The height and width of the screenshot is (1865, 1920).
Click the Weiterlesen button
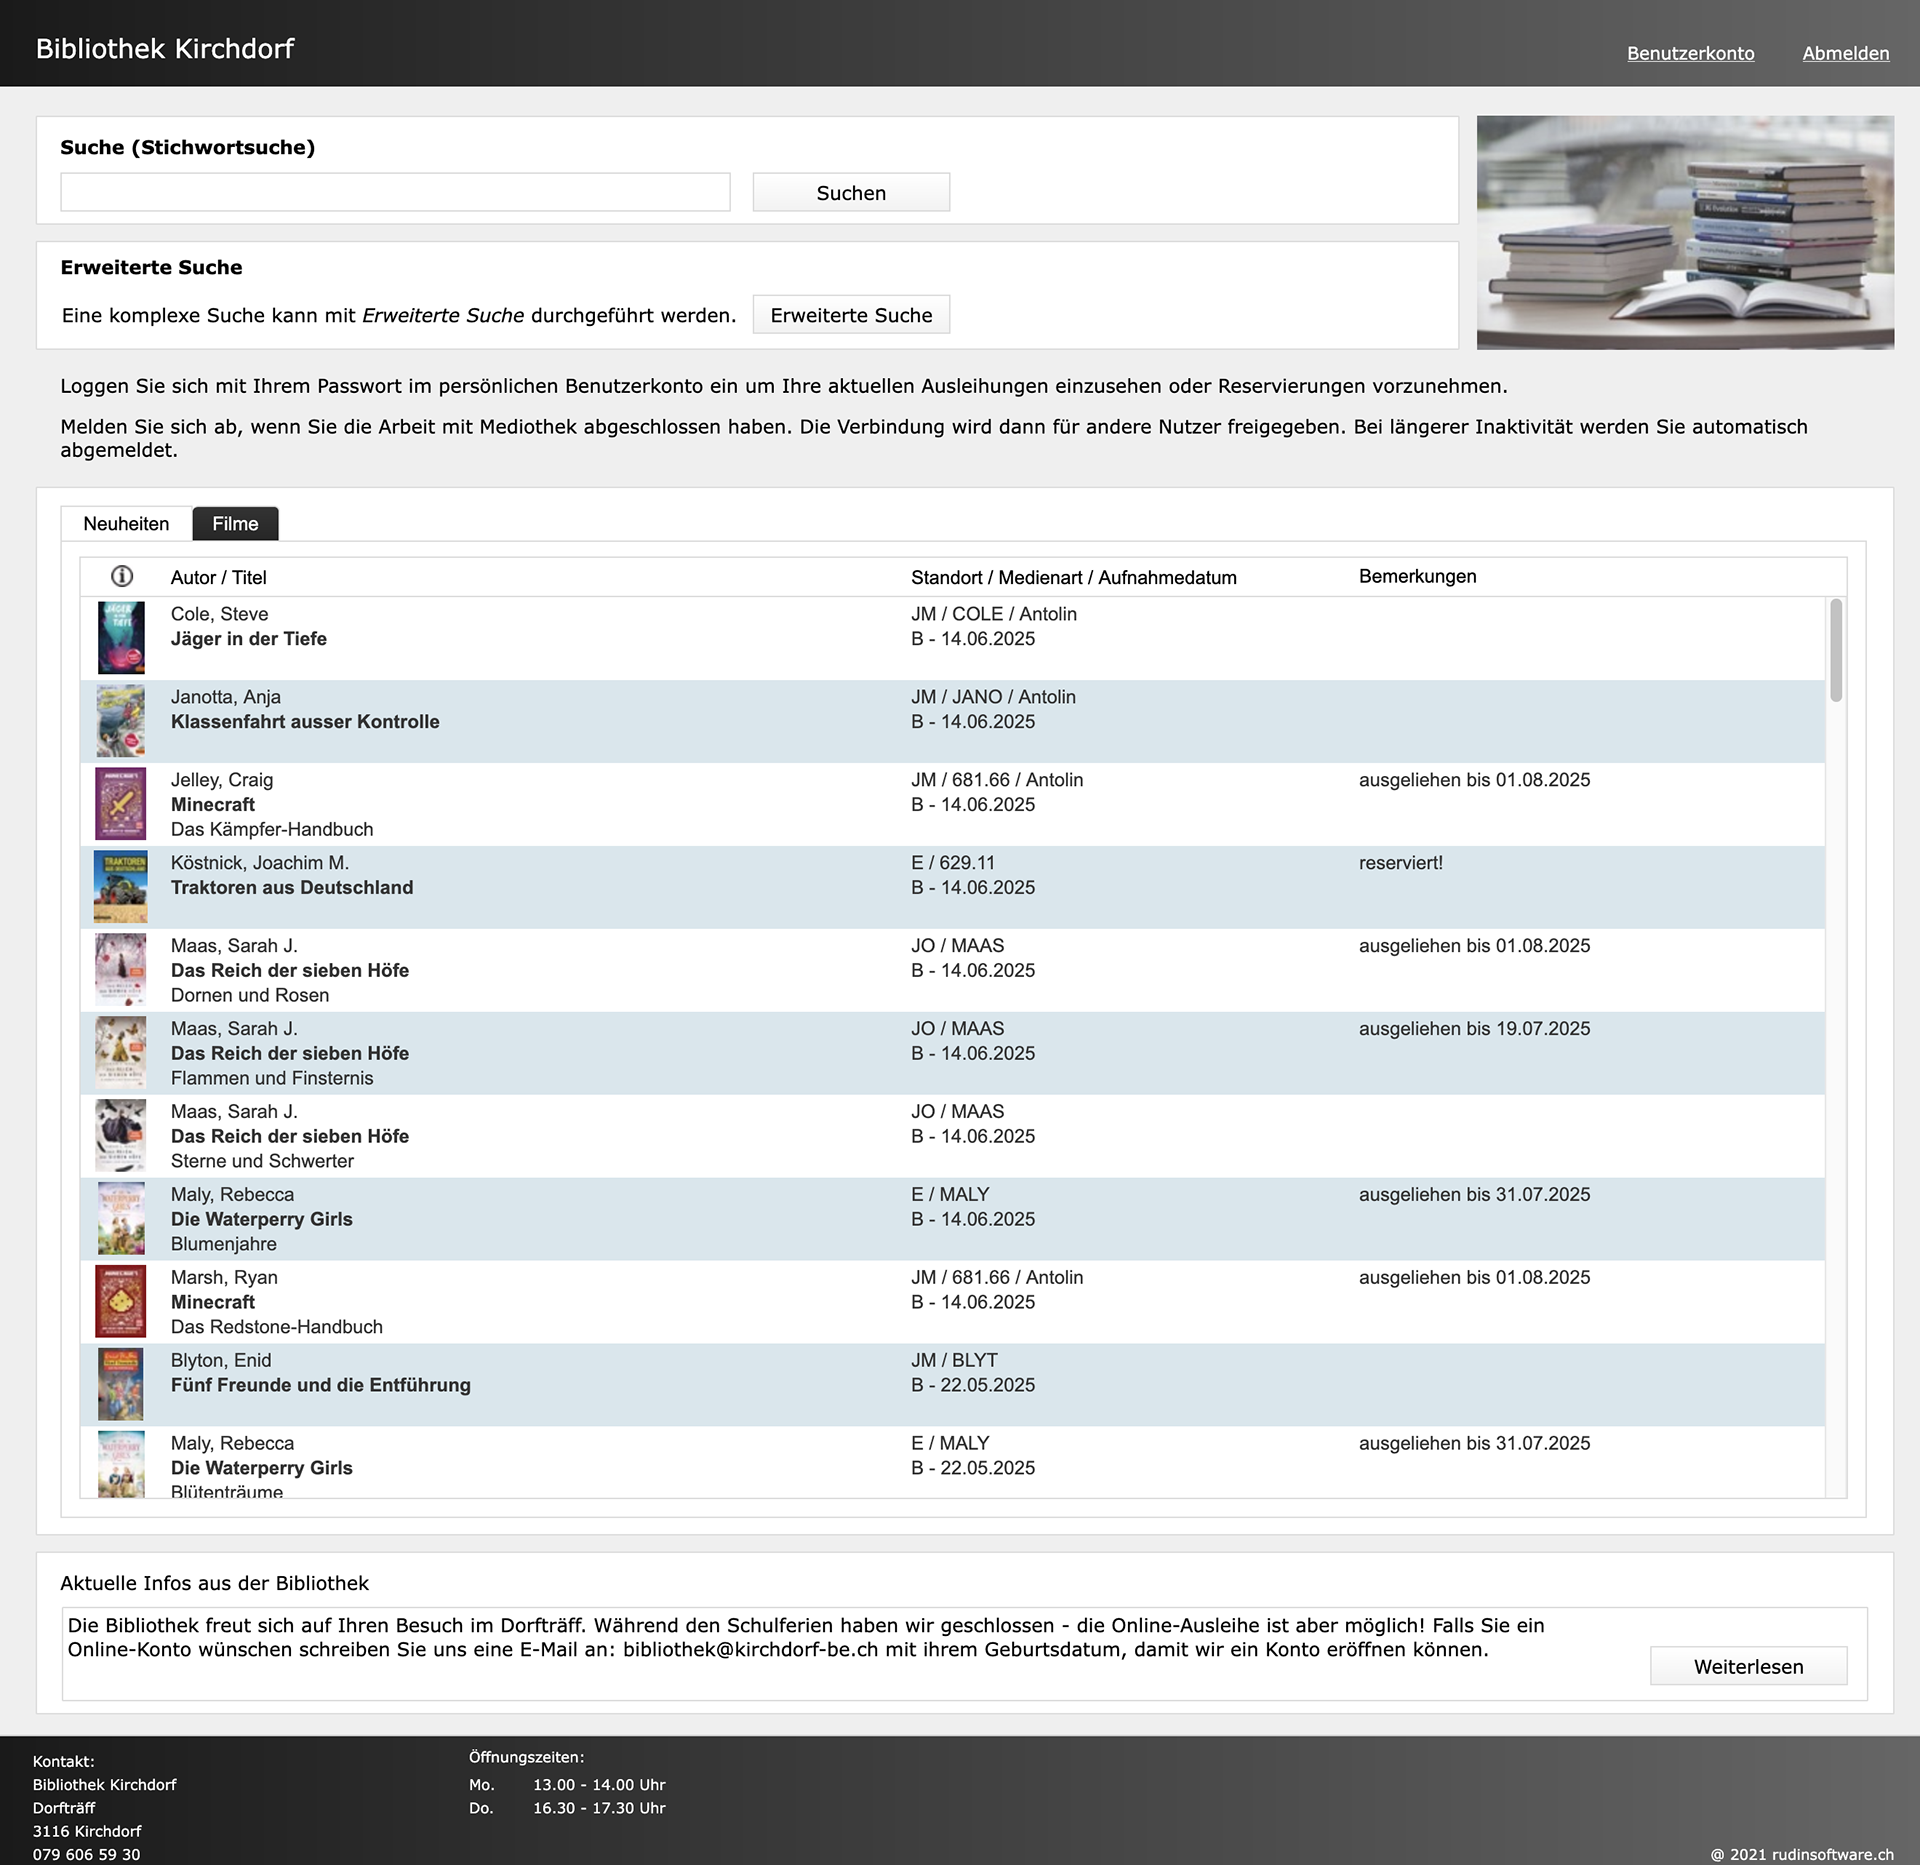(1748, 1666)
